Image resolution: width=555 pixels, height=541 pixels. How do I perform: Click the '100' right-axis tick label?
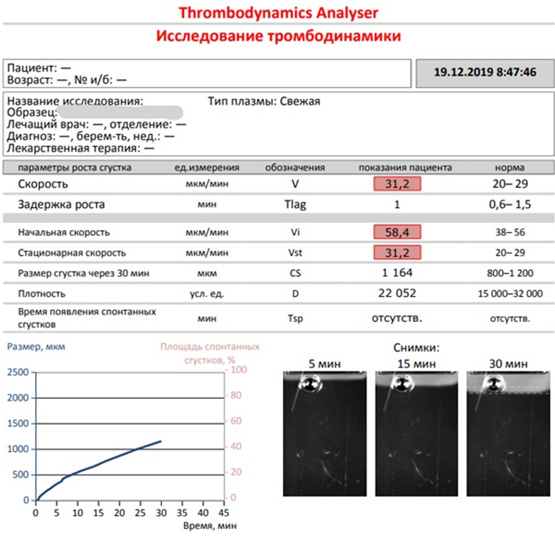pos(239,370)
